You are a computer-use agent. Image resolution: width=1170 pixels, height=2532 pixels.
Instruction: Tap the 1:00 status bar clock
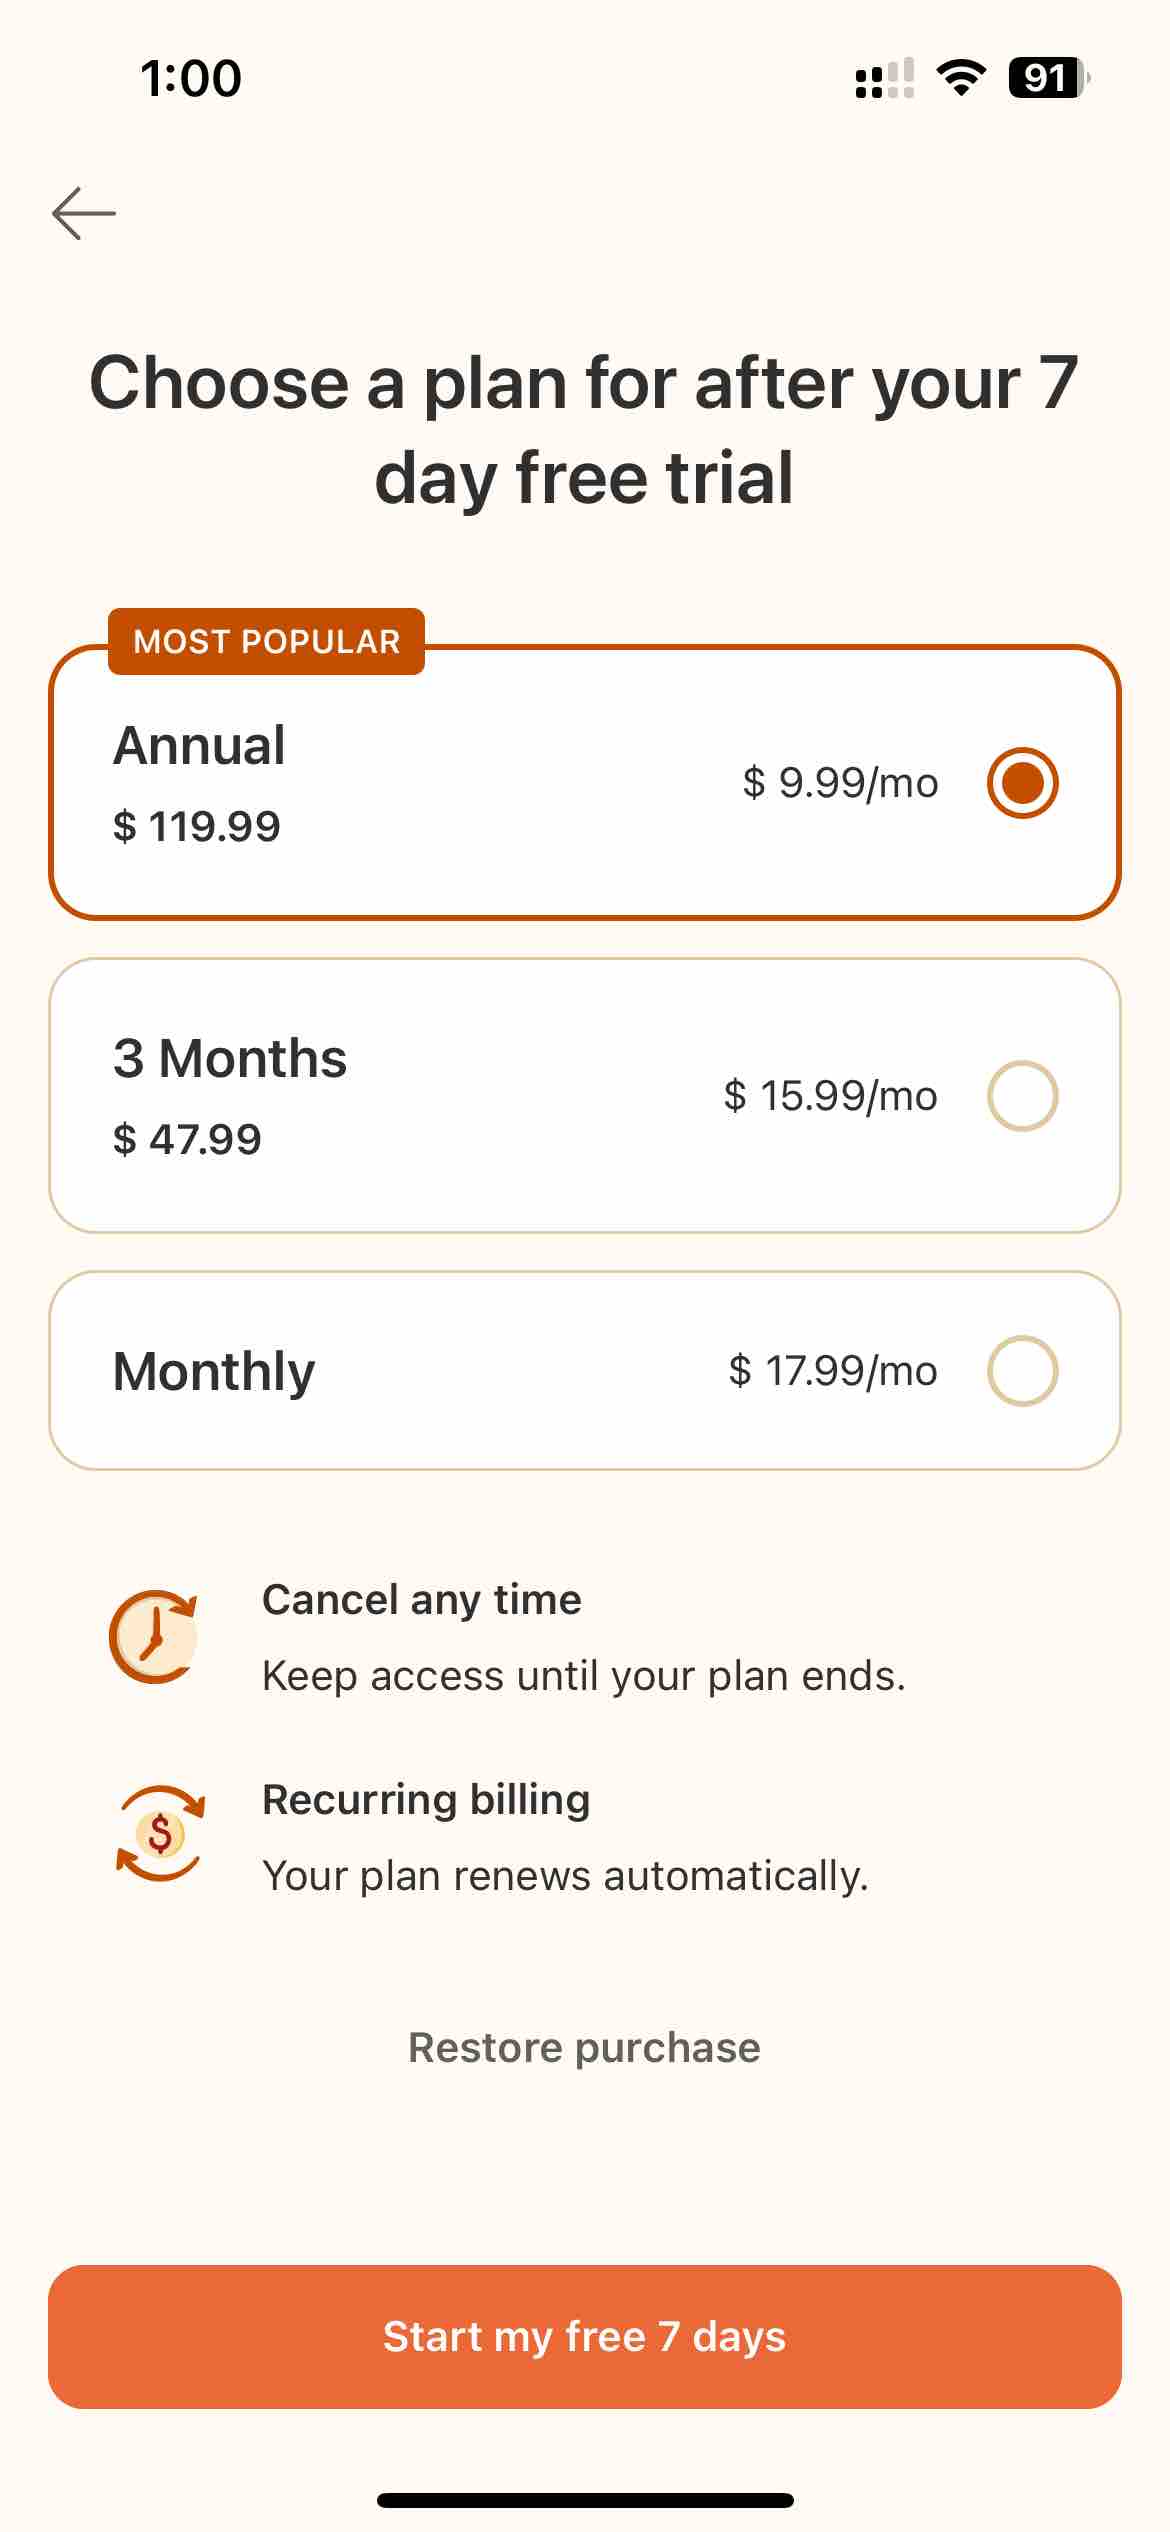click(190, 78)
